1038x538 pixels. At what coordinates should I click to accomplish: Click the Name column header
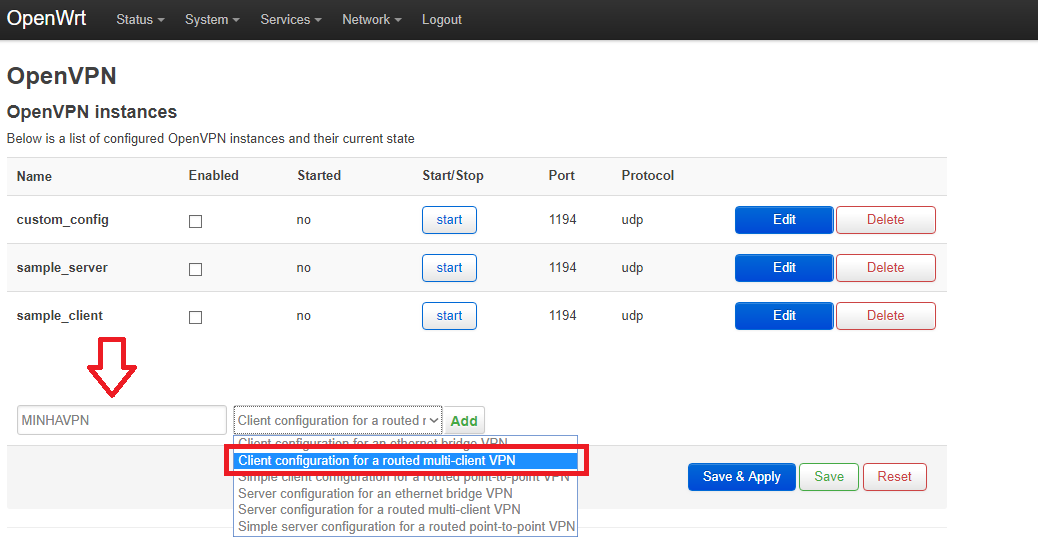coord(34,176)
